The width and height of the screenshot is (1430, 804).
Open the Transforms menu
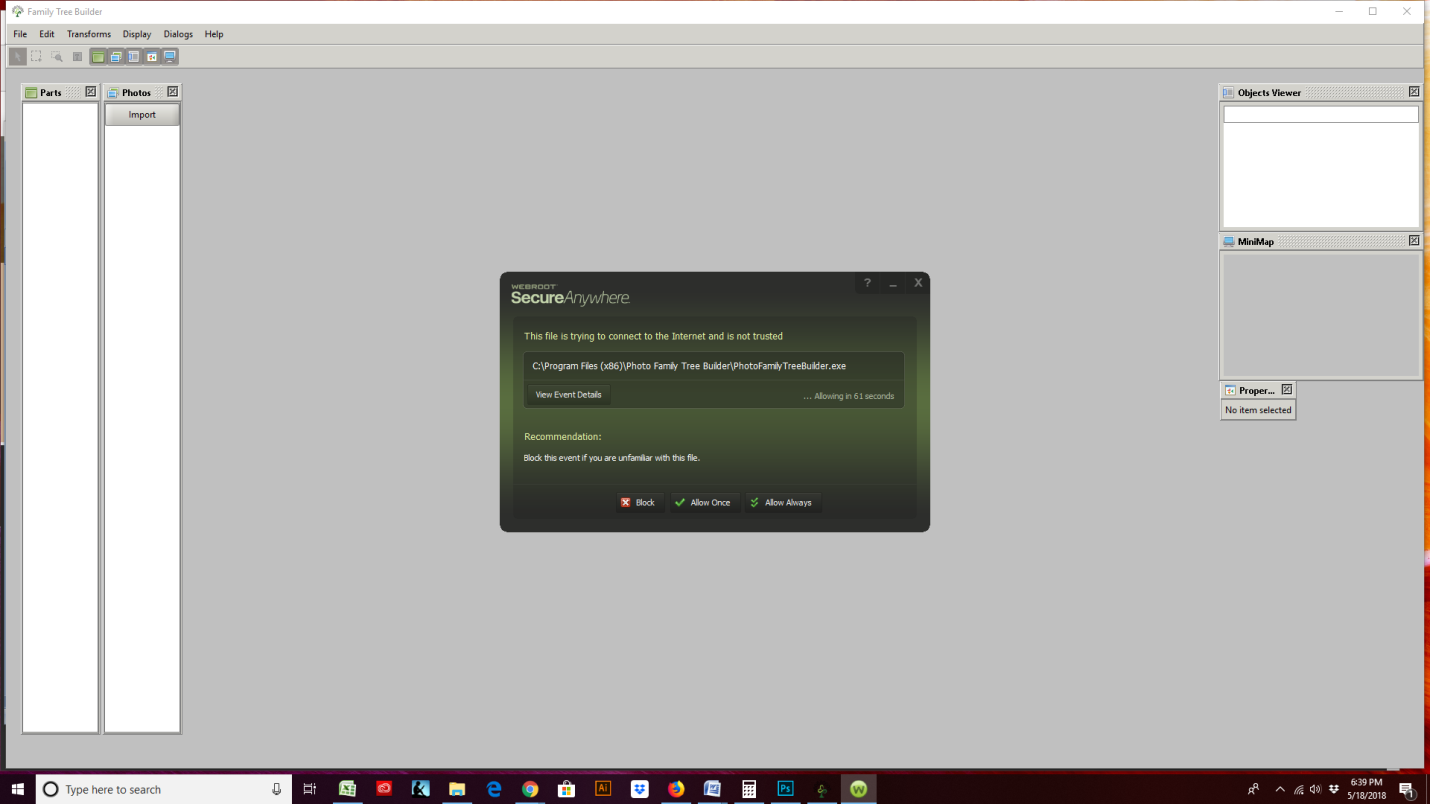pos(89,34)
